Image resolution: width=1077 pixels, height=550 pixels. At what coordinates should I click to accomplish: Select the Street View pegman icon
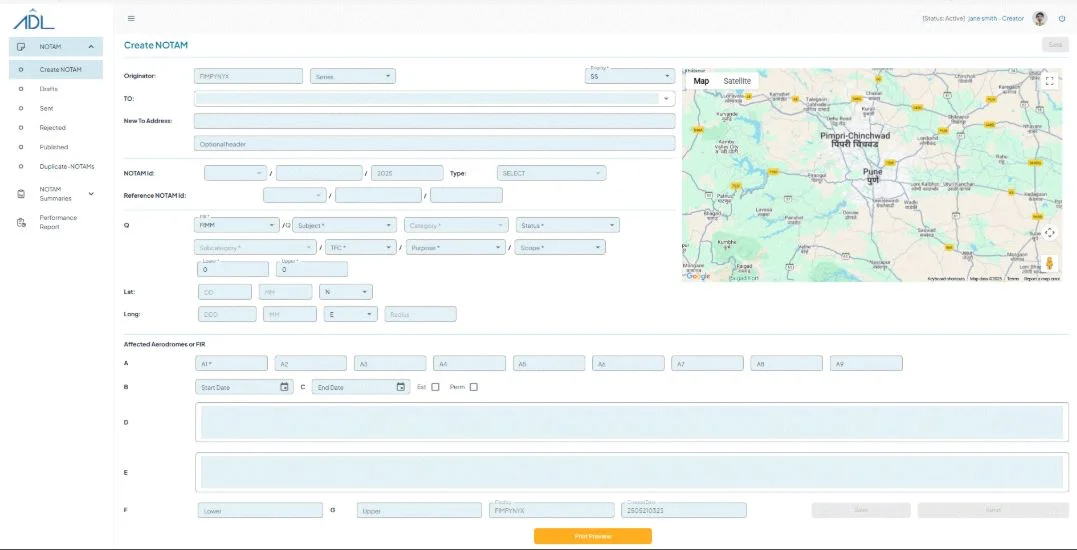1049,264
